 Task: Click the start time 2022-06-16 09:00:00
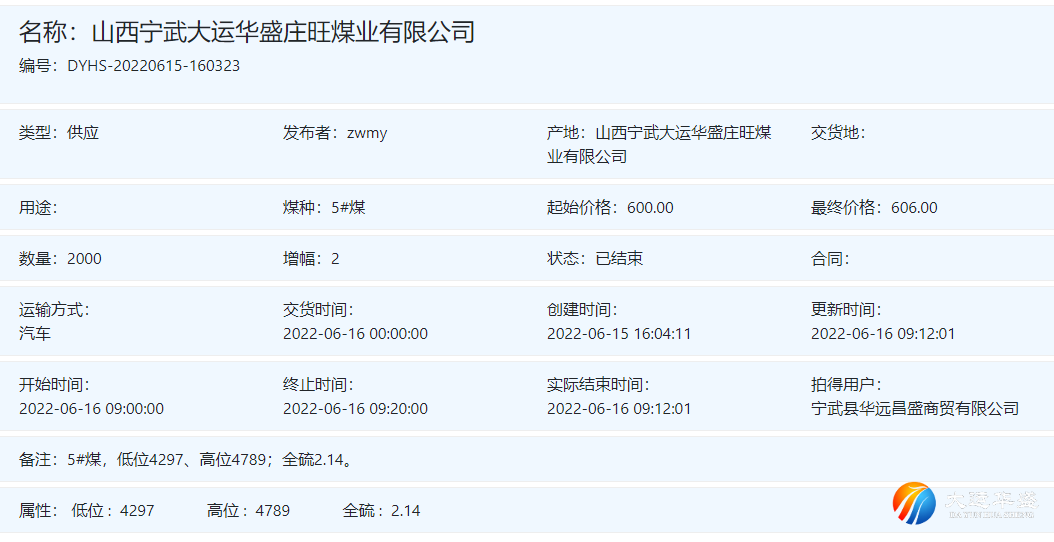(91, 408)
